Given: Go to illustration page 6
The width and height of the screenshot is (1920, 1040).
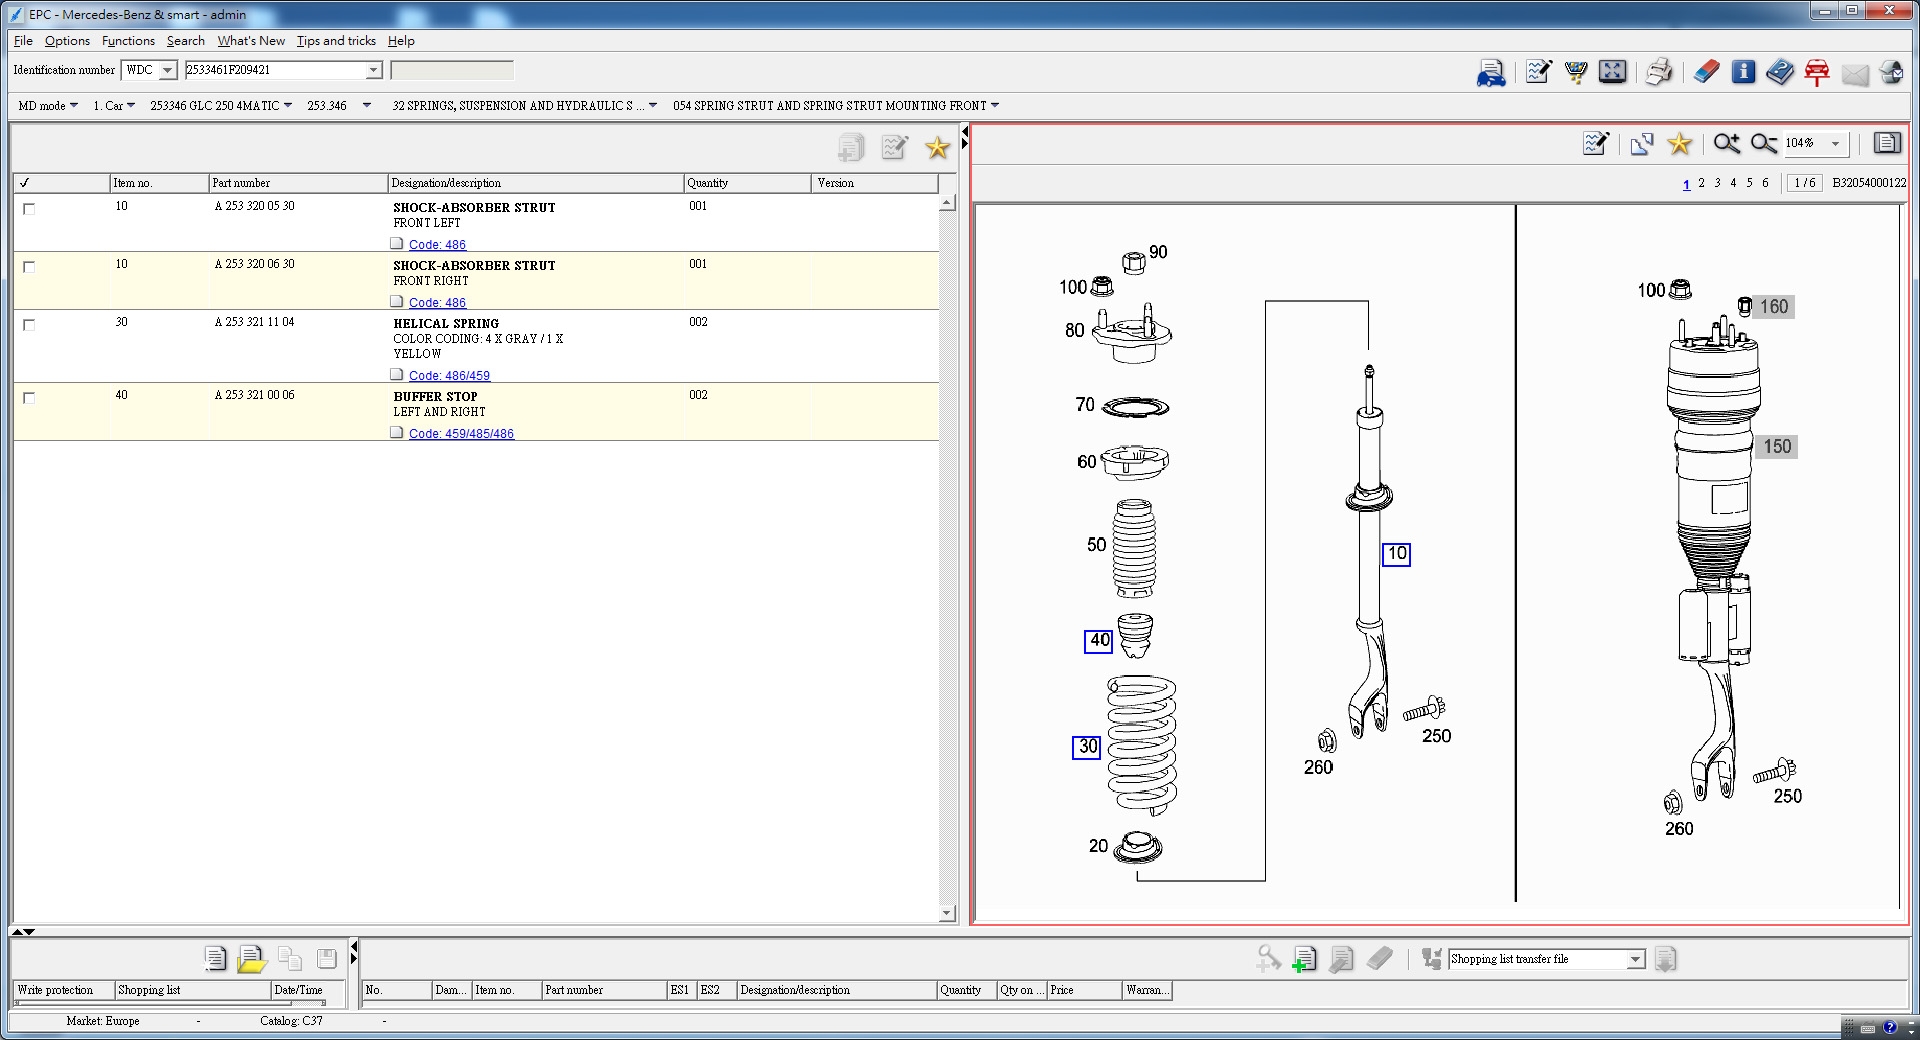Looking at the screenshot, I should [x=1765, y=183].
